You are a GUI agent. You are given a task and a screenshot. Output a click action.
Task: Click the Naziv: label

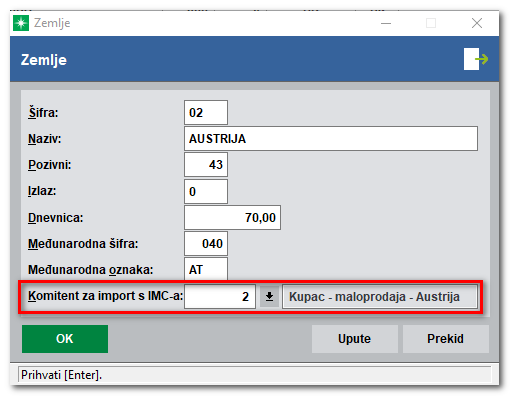coord(45,139)
